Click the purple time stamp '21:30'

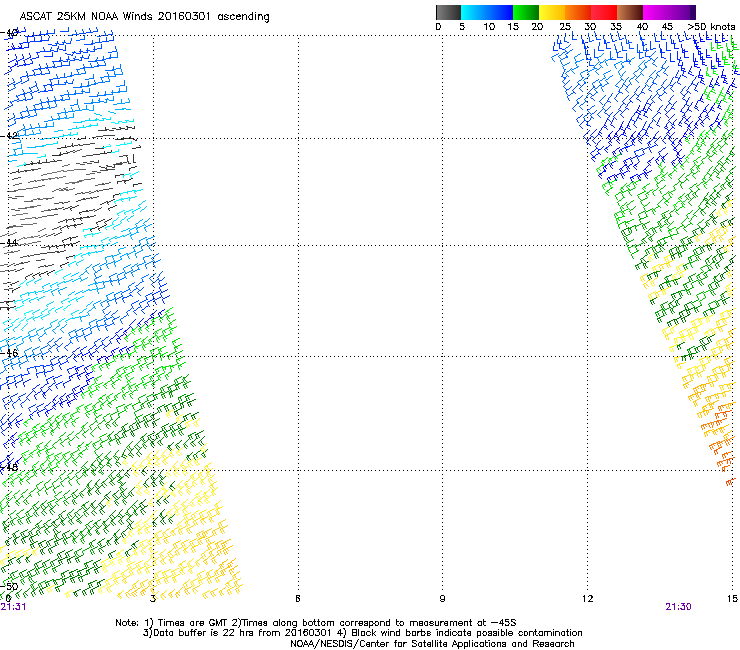(678, 607)
